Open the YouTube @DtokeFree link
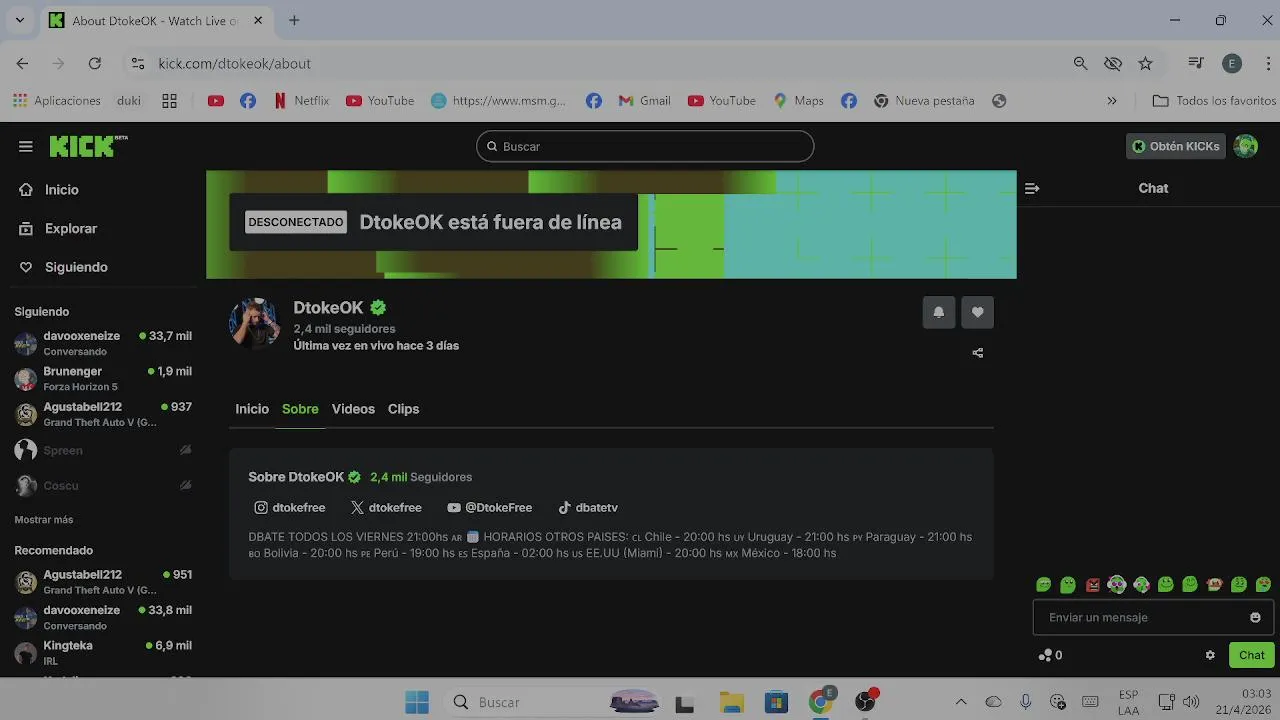Viewport: 1280px width, 720px height. tap(490, 507)
